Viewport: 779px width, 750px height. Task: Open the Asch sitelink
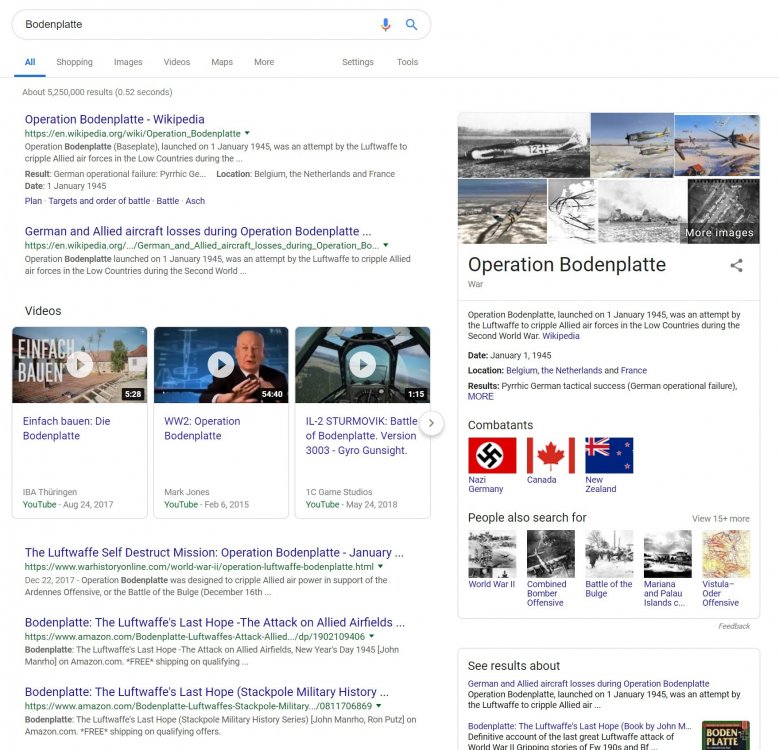click(x=195, y=201)
